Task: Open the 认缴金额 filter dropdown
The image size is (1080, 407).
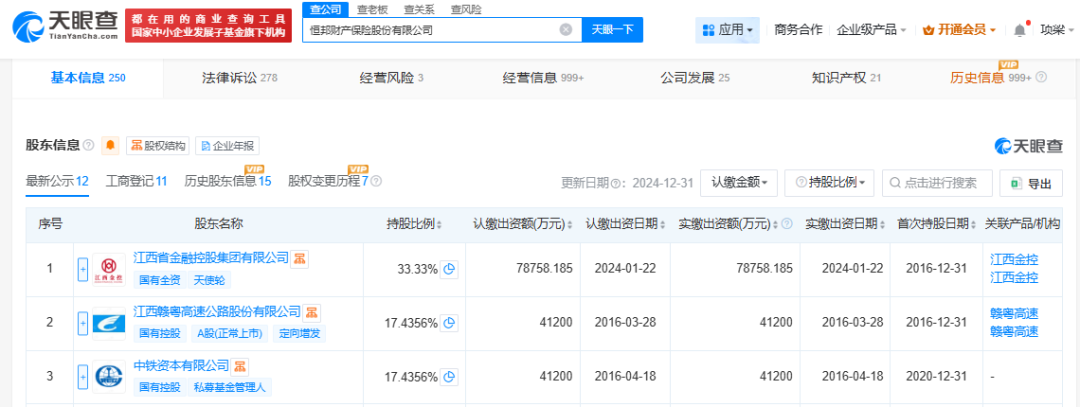Action: pyautogui.click(x=739, y=183)
